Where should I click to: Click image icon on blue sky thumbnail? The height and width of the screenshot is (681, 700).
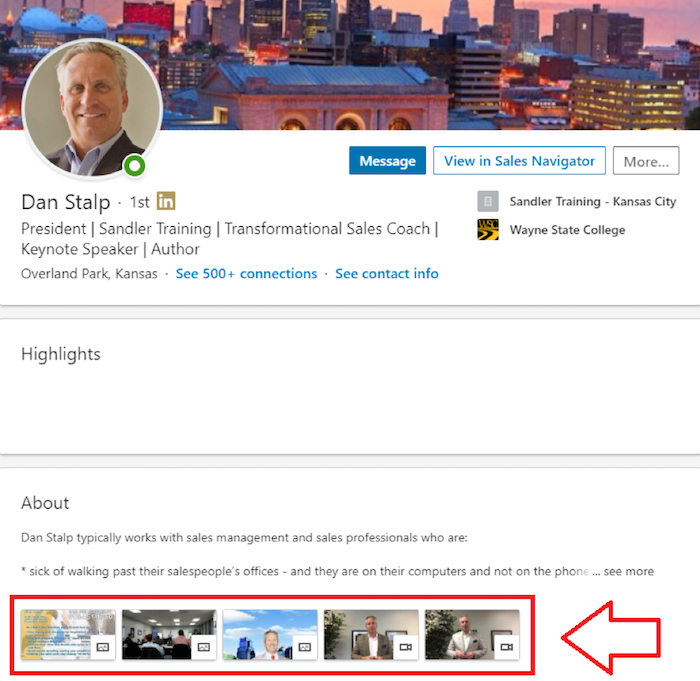(304, 647)
